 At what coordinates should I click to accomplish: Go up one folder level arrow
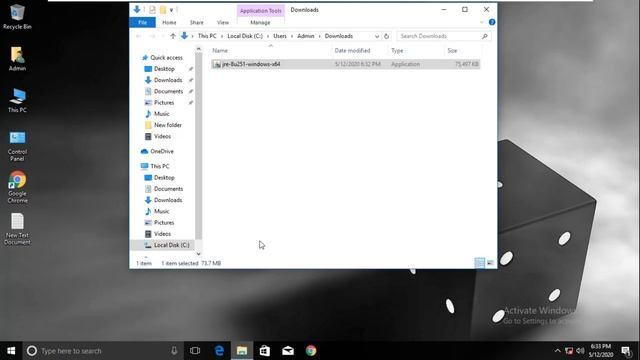click(x=173, y=36)
